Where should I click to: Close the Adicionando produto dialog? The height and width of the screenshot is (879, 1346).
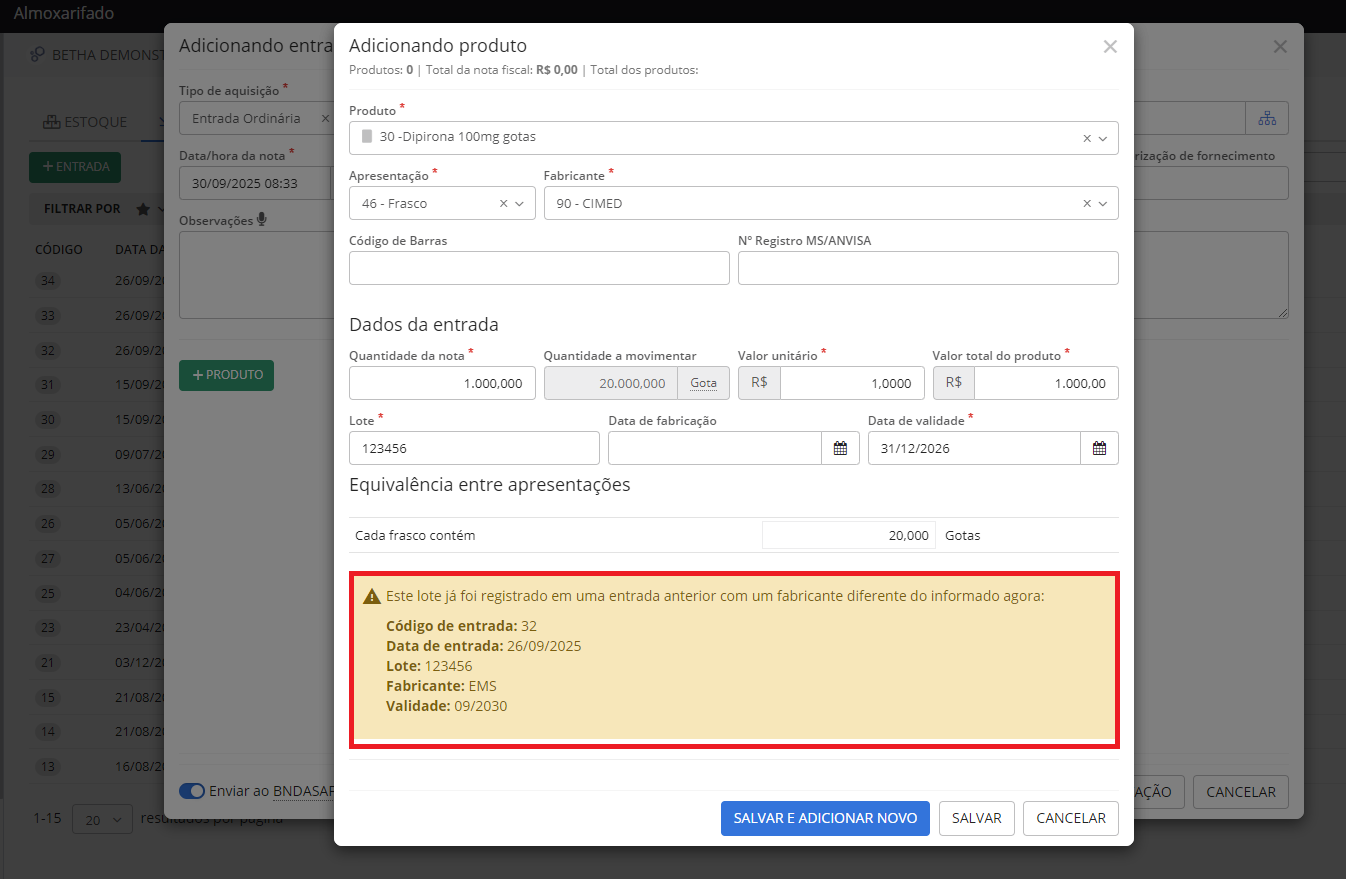1109,47
